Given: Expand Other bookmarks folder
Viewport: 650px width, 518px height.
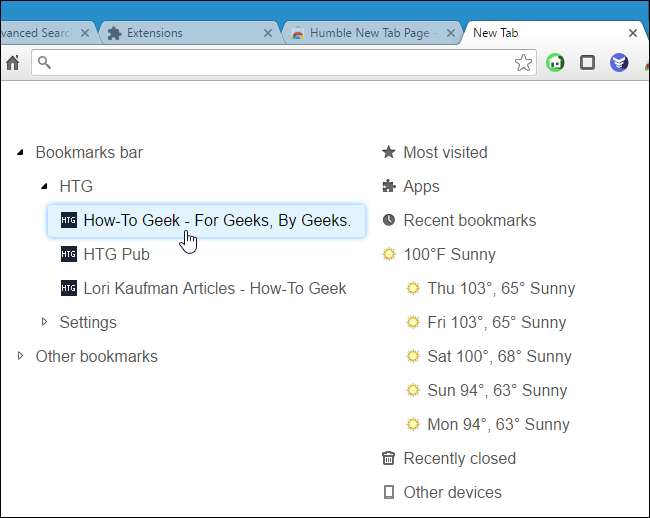Looking at the screenshot, I should [21, 357].
